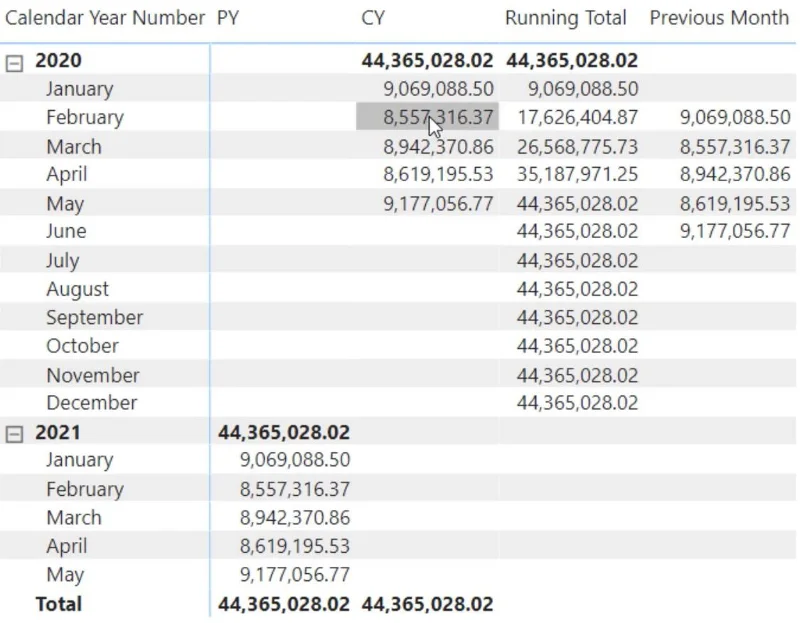Viewport: 800px width, 623px height.
Task: Select the October row label
Action: coord(83,346)
